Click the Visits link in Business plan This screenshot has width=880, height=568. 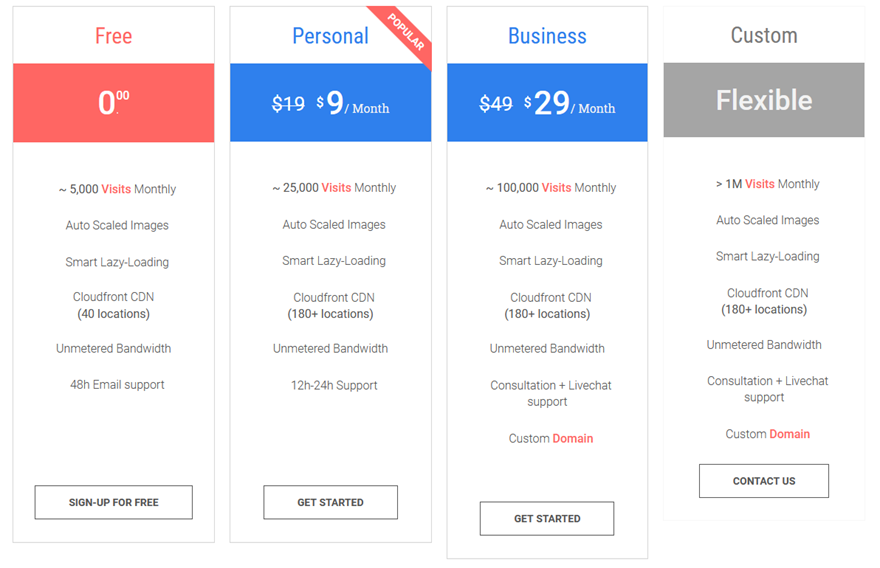(556, 187)
